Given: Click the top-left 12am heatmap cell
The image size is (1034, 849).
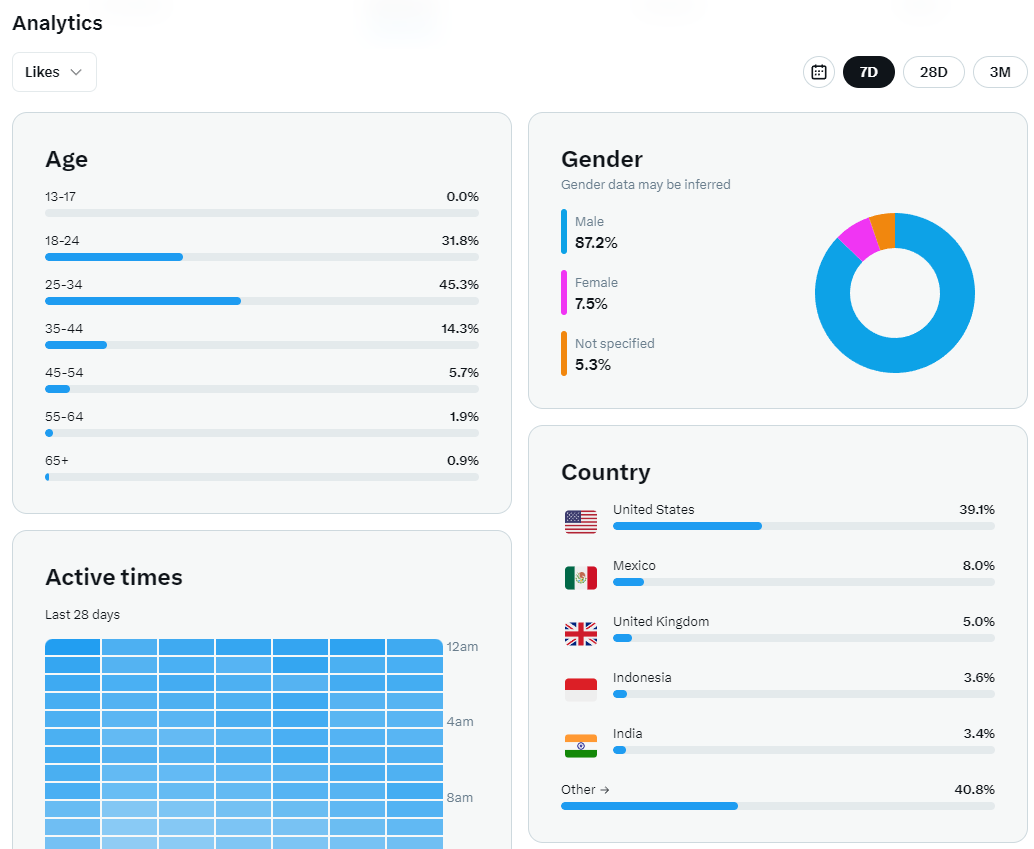Looking at the screenshot, I should [x=73, y=646].
